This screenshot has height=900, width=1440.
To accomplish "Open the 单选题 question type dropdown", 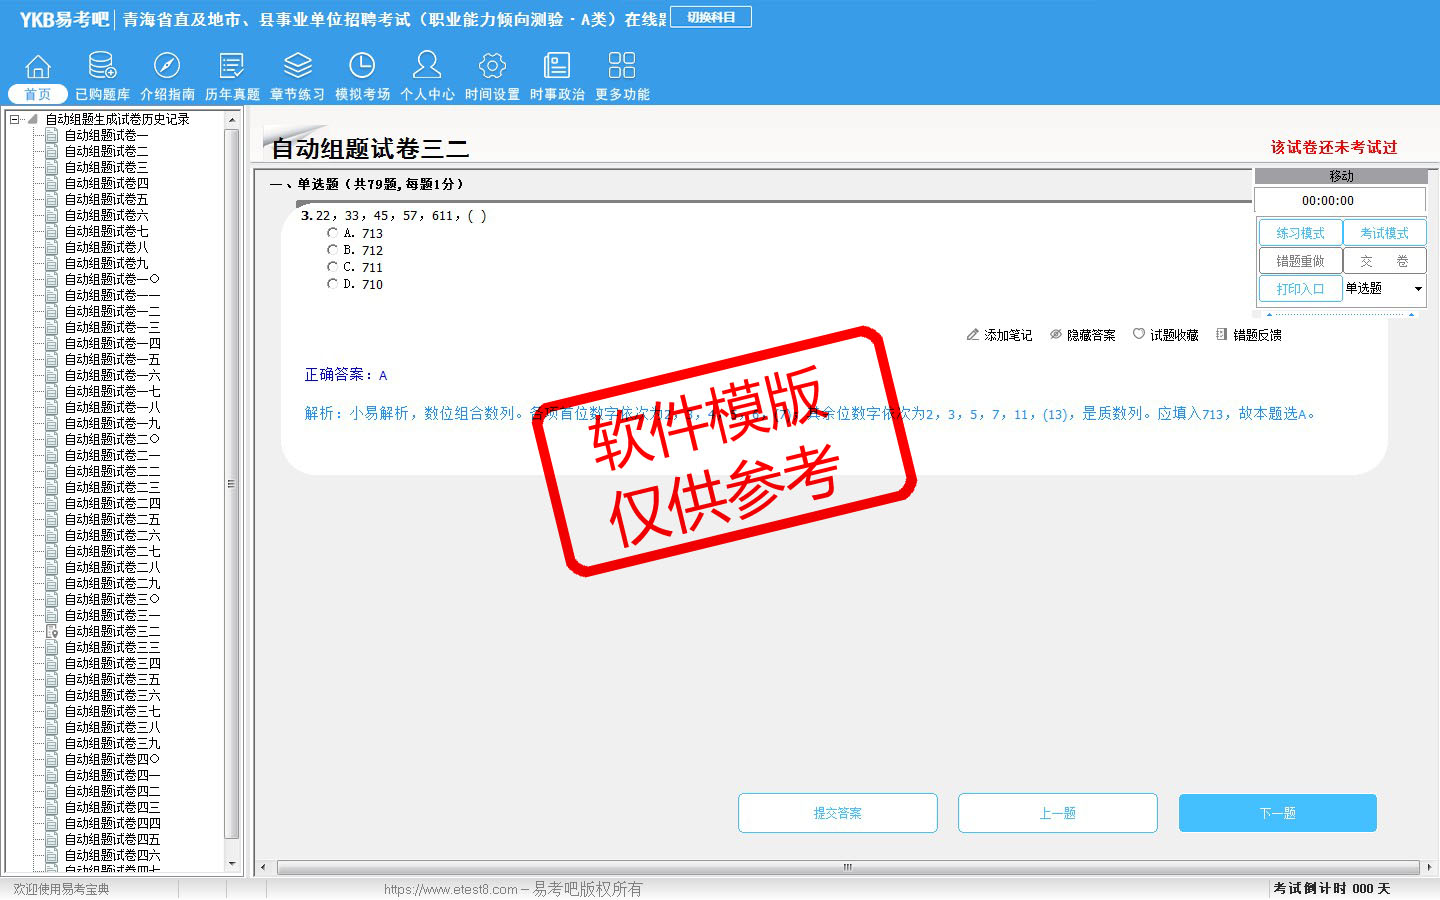I will click(1417, 289).
